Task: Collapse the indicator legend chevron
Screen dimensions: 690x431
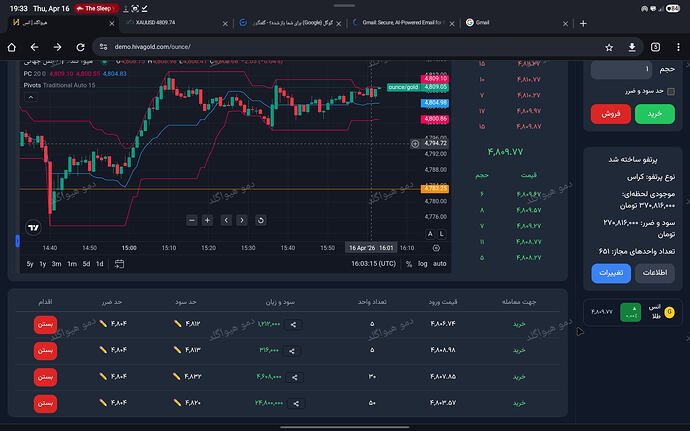Action: click(31, 97)
